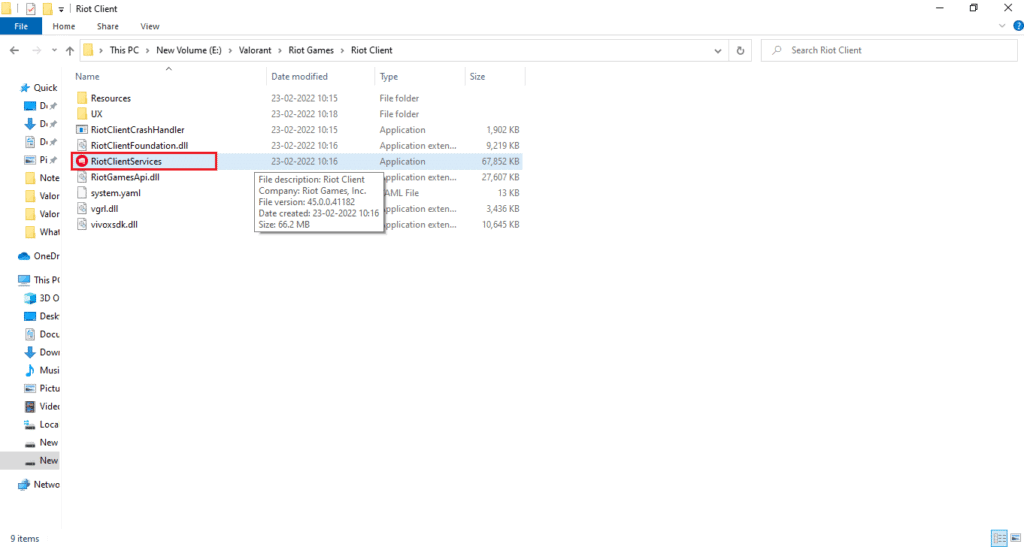Click the Forward navigation arrow
1024x547 pixels.
(x=37, y=50)
